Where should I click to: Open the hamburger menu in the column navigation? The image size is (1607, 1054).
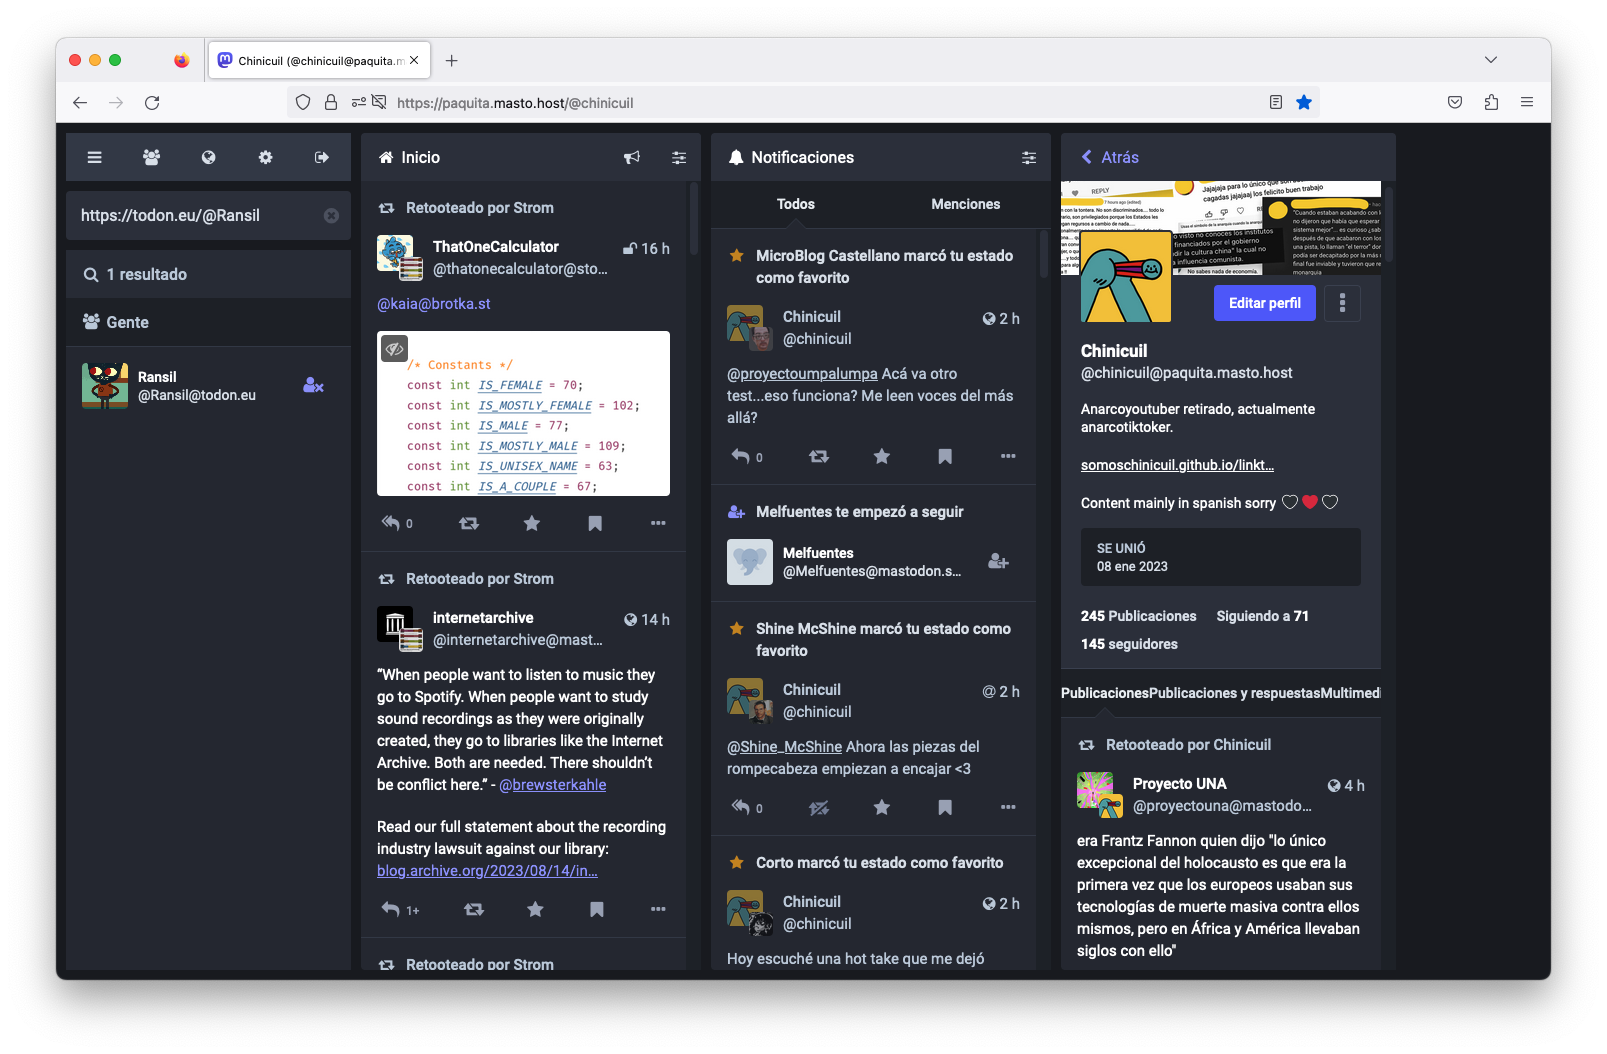(x=94, y=157)
